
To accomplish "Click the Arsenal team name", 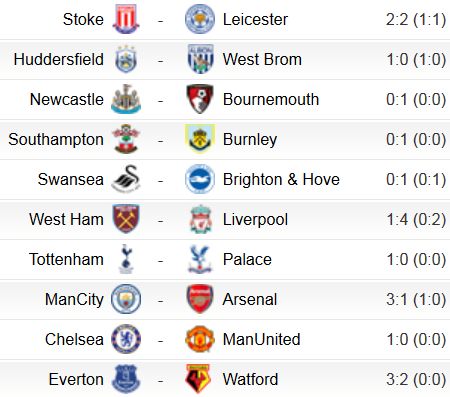I will click(250, 299).
